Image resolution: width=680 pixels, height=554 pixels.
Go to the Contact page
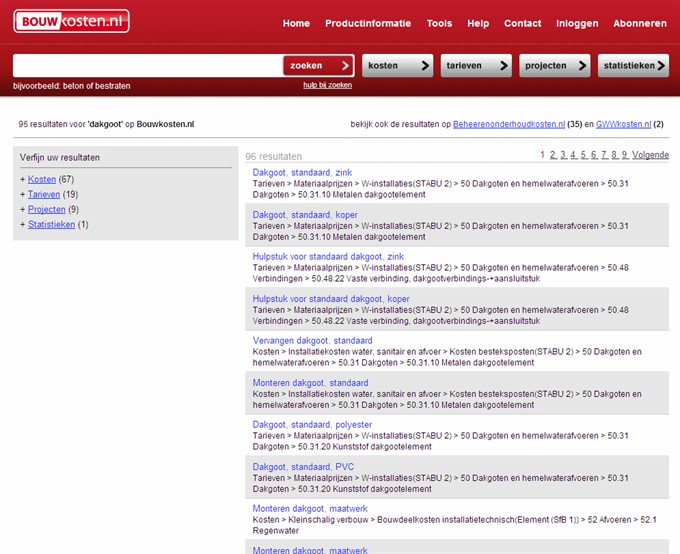coord(523,23)
